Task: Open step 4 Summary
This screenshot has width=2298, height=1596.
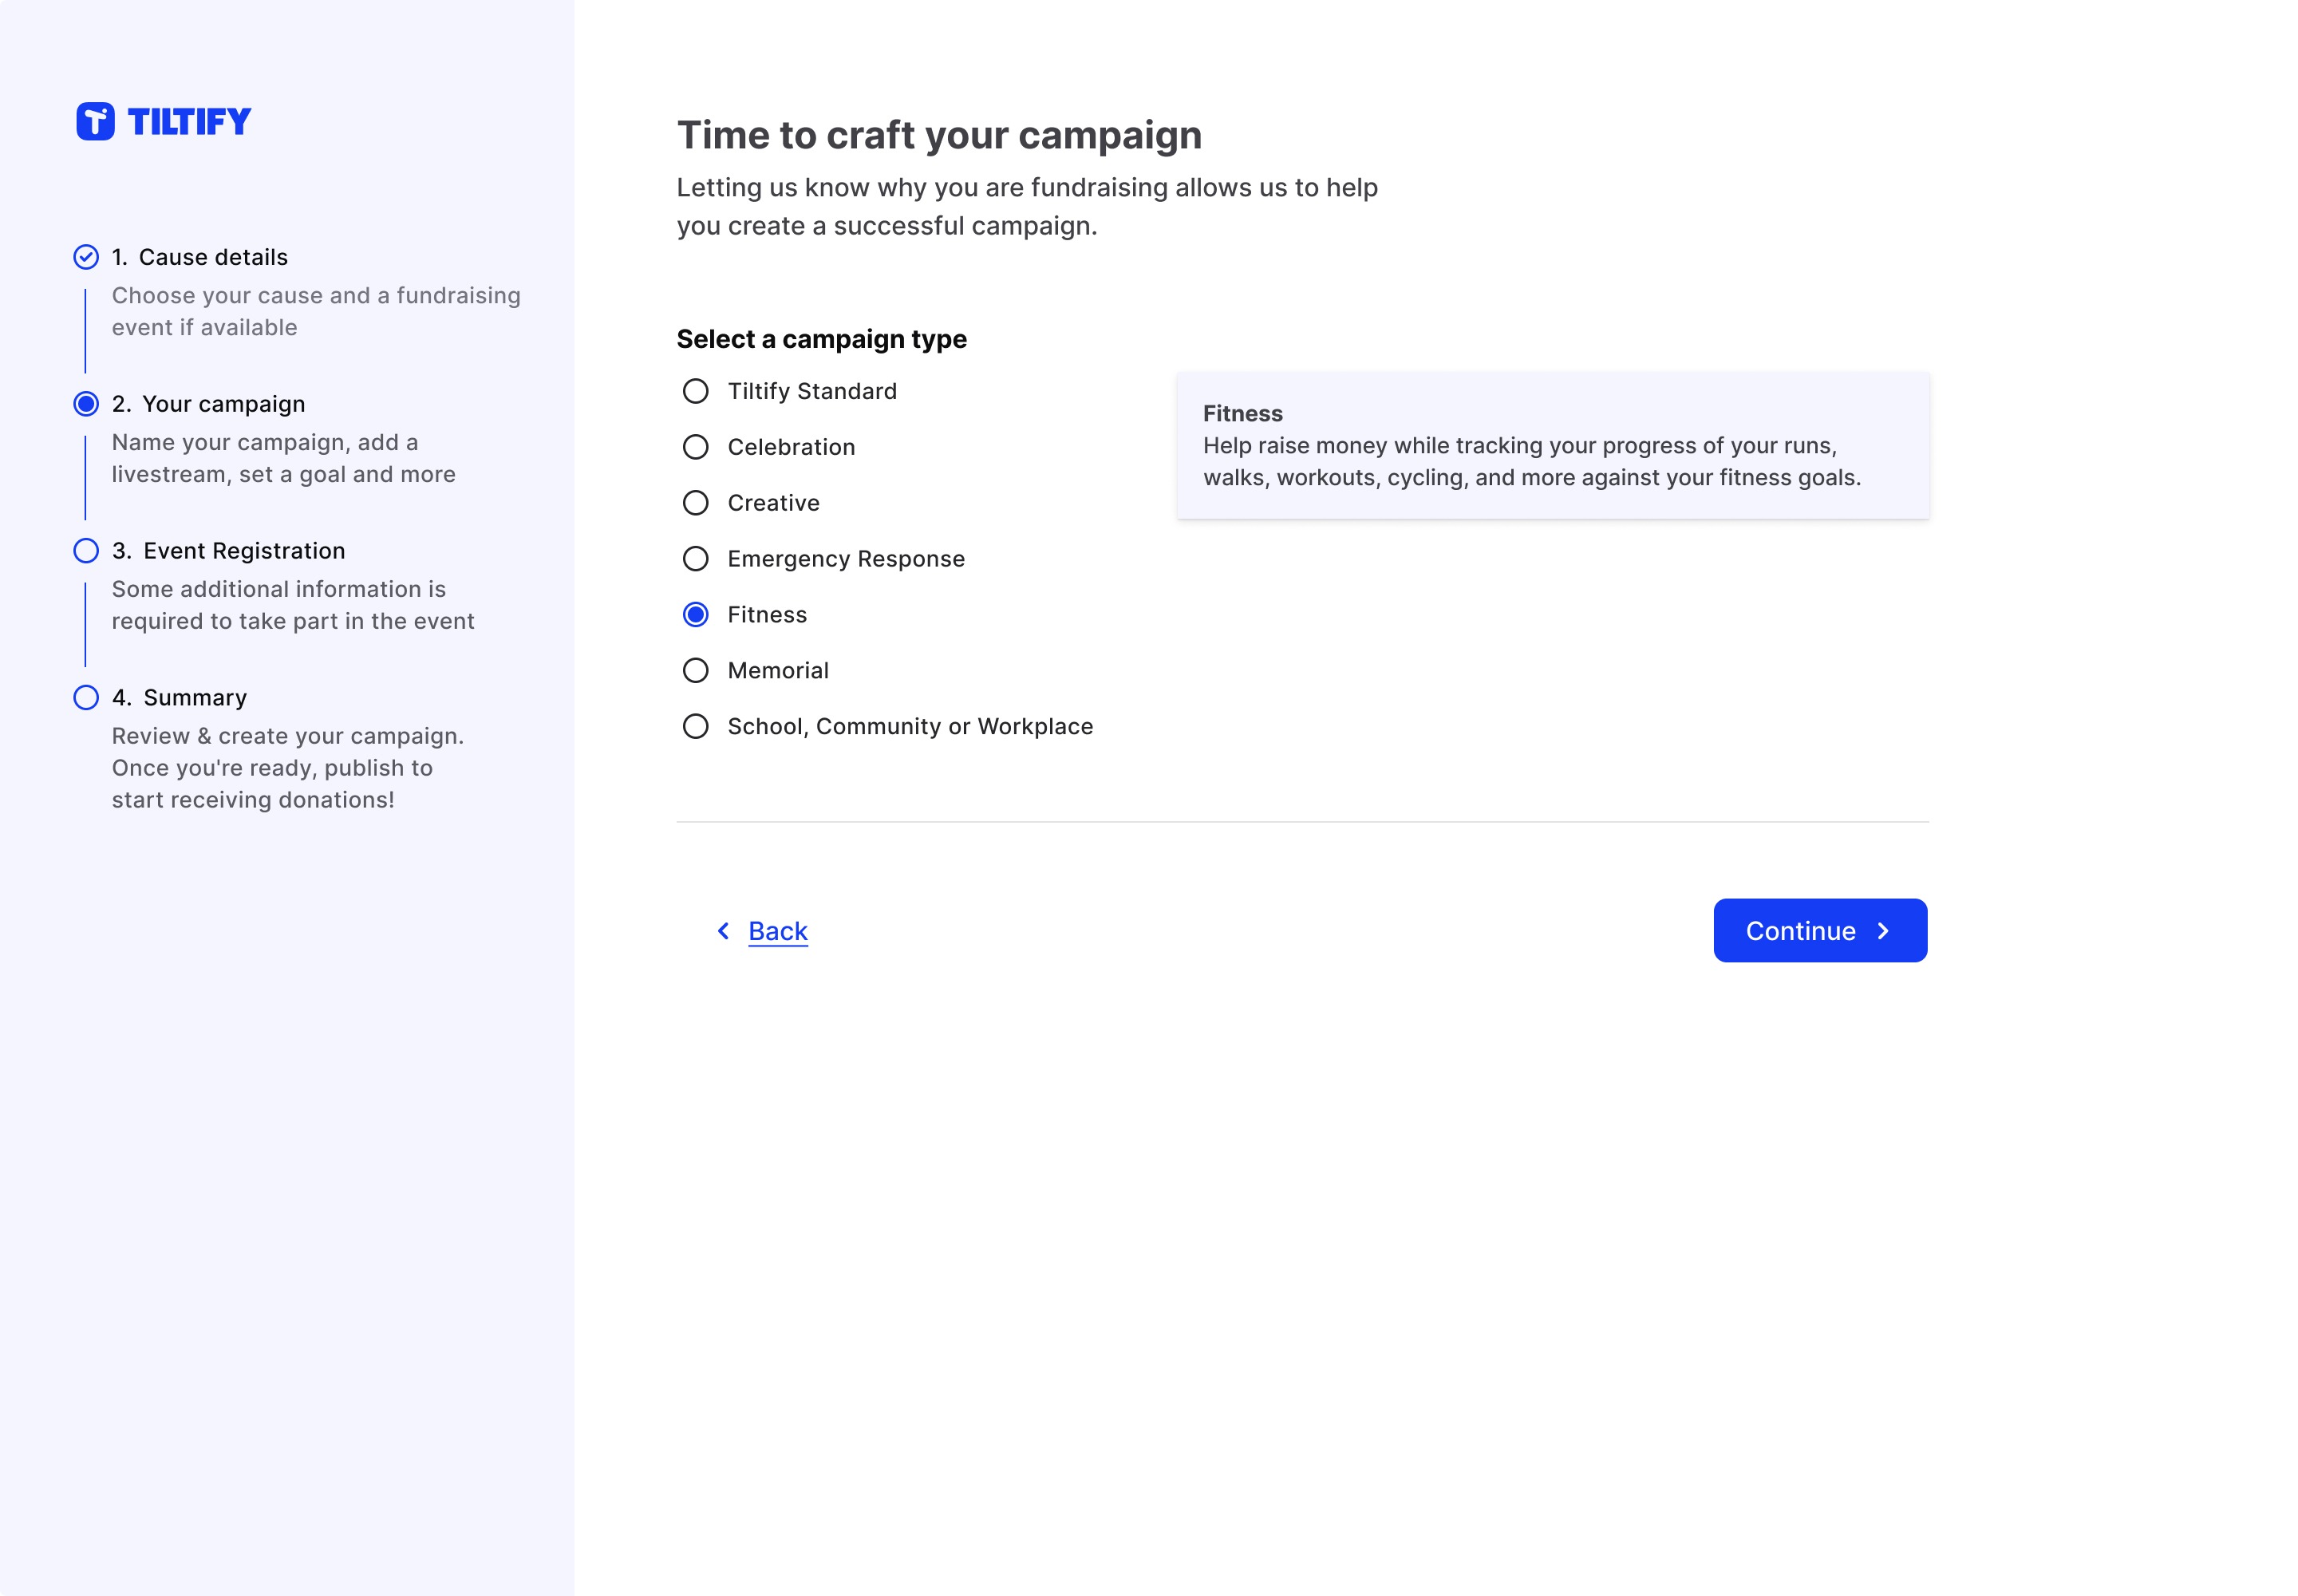Action: coord(180,698)
